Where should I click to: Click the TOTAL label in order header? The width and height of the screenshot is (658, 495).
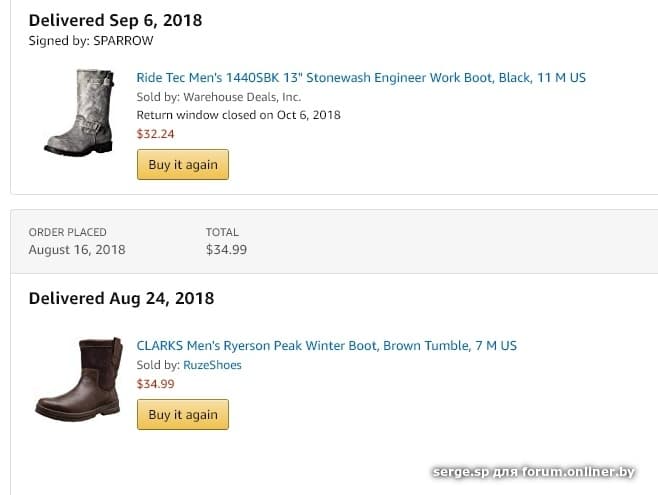click(222, 232)
